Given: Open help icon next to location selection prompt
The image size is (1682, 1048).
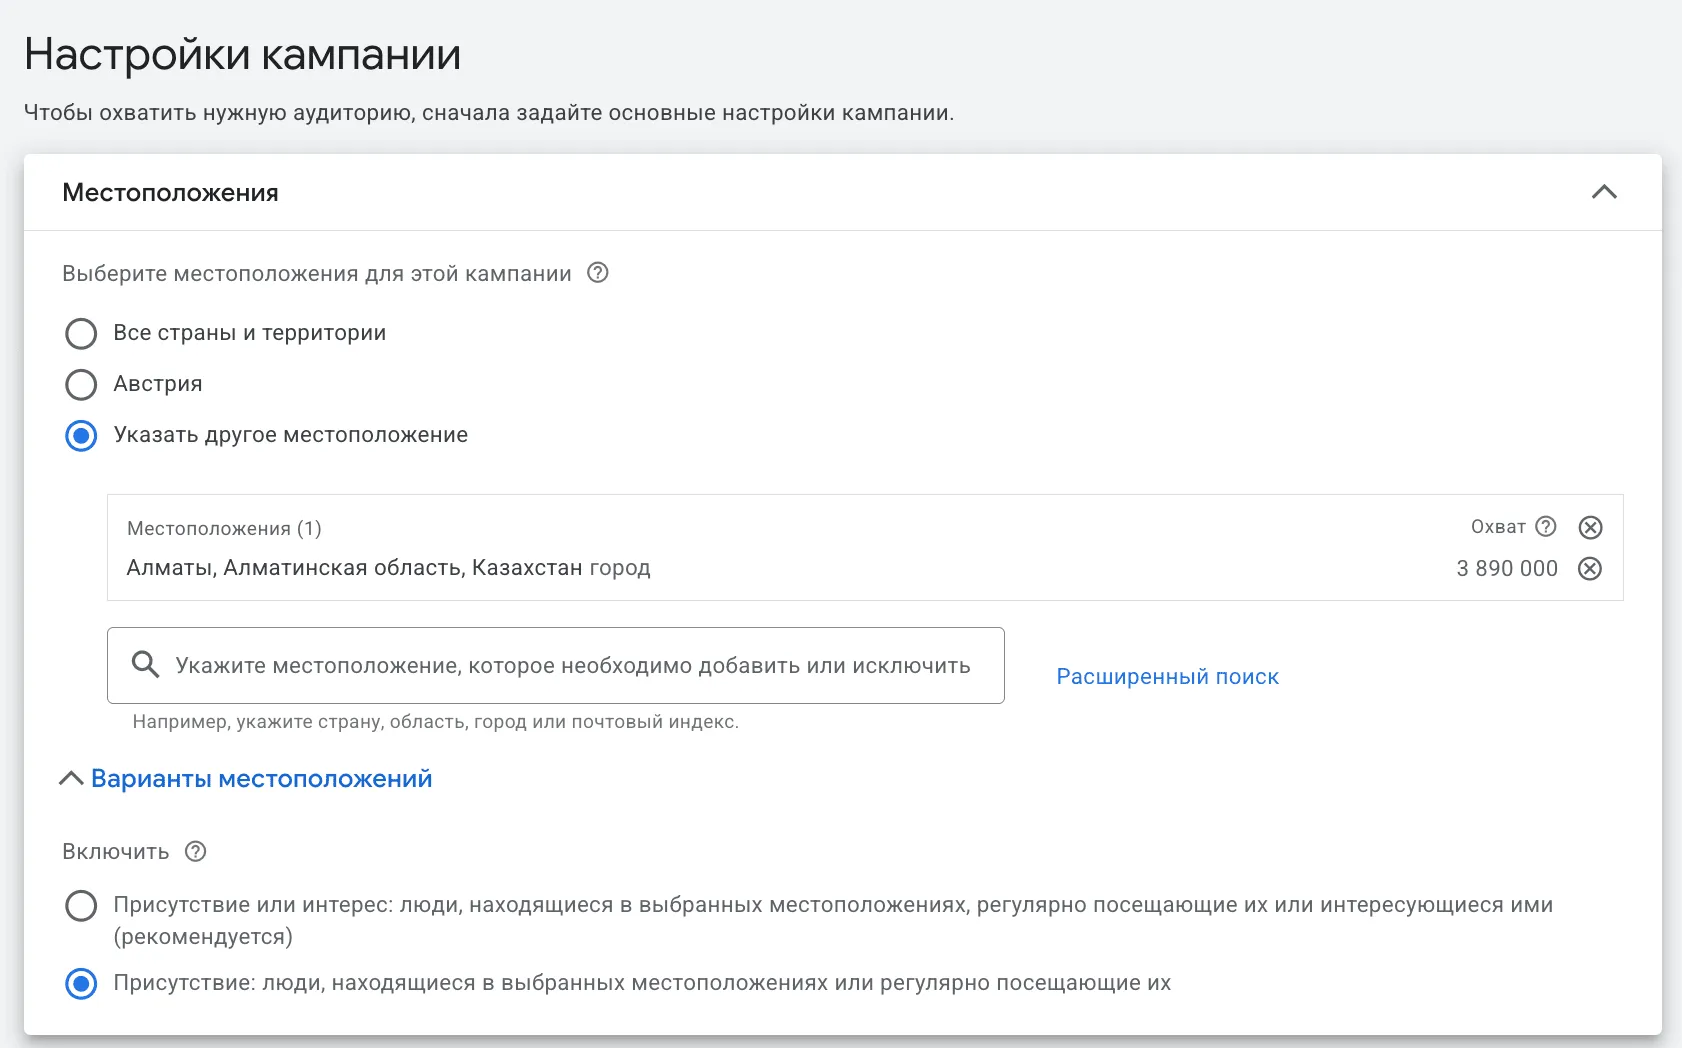Looking at the screenshot, I should [597, 273].
